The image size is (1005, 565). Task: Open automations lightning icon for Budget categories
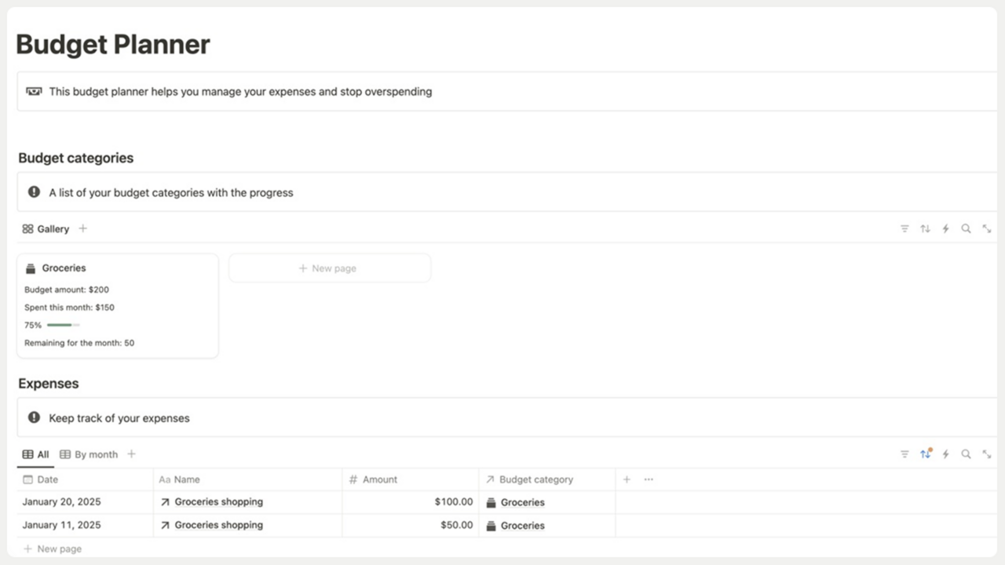(945, 229)
